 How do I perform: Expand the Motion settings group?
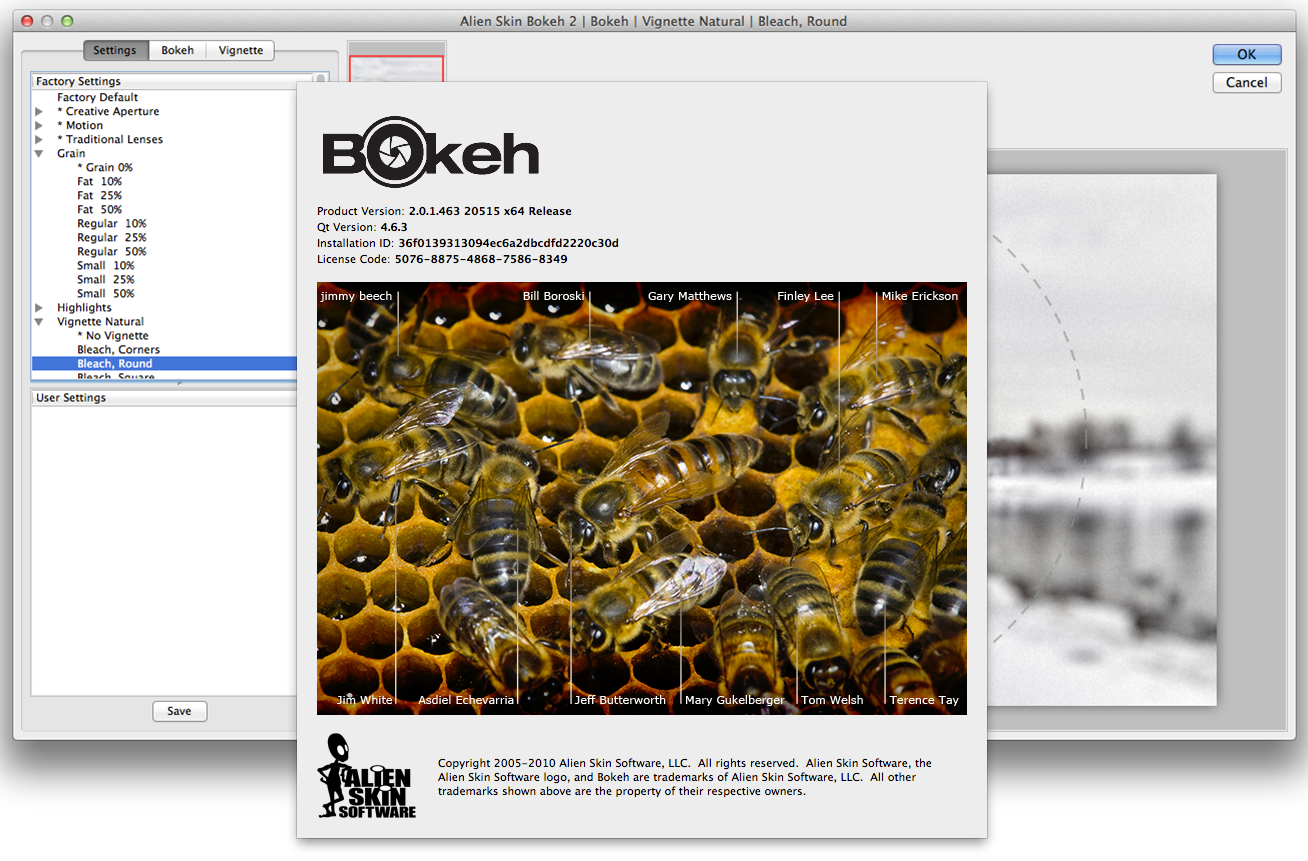coord(39,126)
